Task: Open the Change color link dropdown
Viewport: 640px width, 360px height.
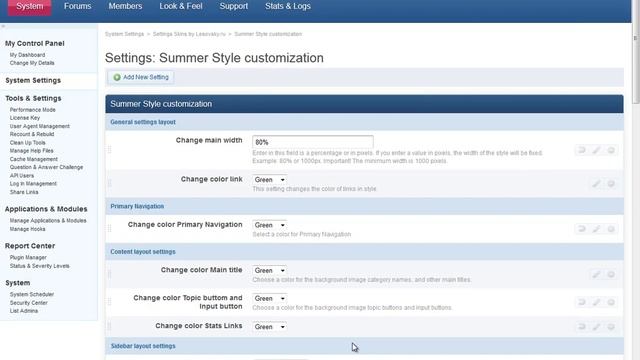Action: pyautogui.click(x=269, y=180)
